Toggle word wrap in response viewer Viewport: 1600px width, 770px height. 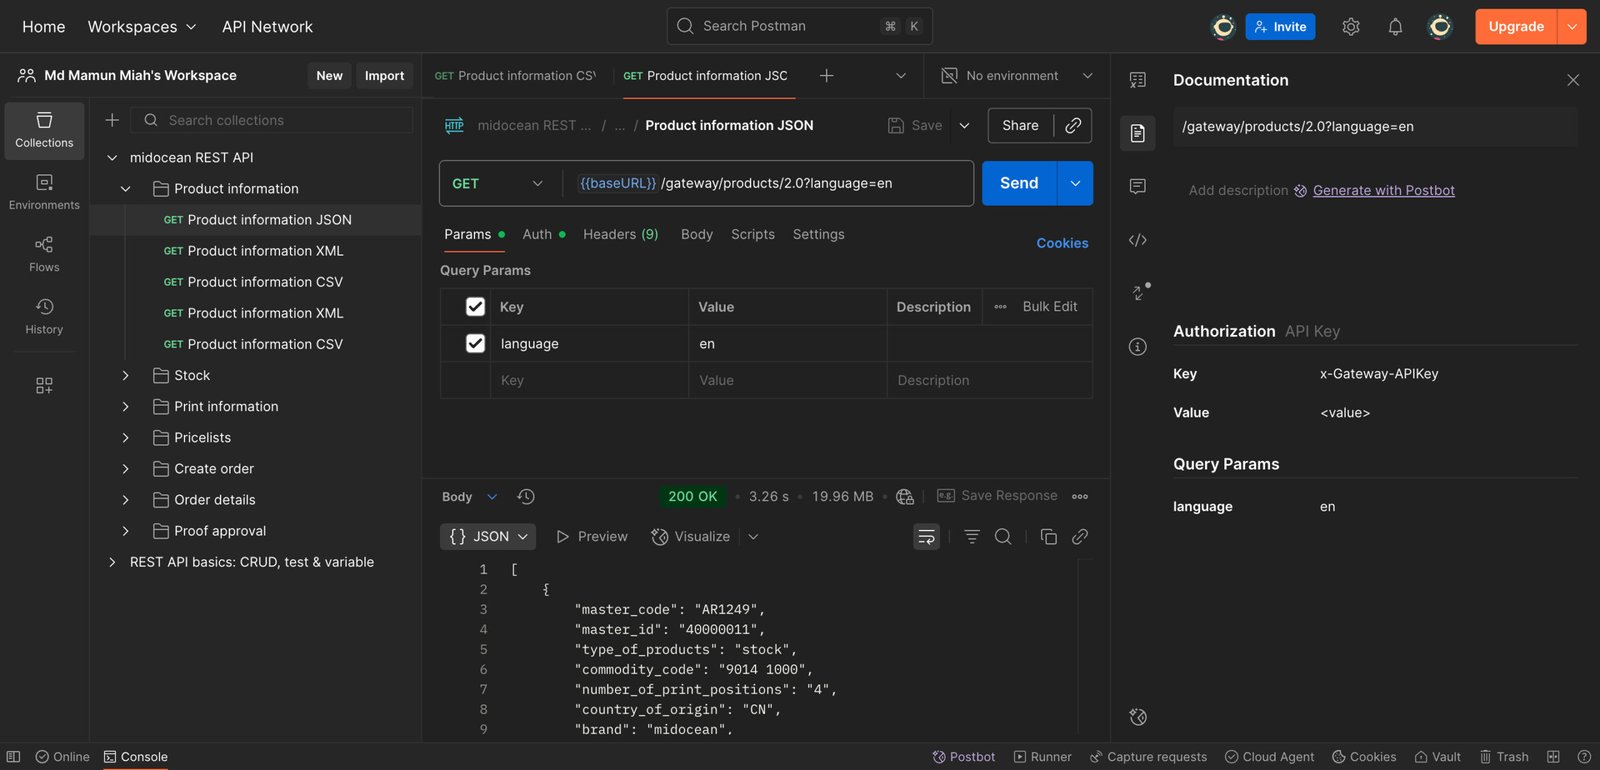click(x=926, y=537)
